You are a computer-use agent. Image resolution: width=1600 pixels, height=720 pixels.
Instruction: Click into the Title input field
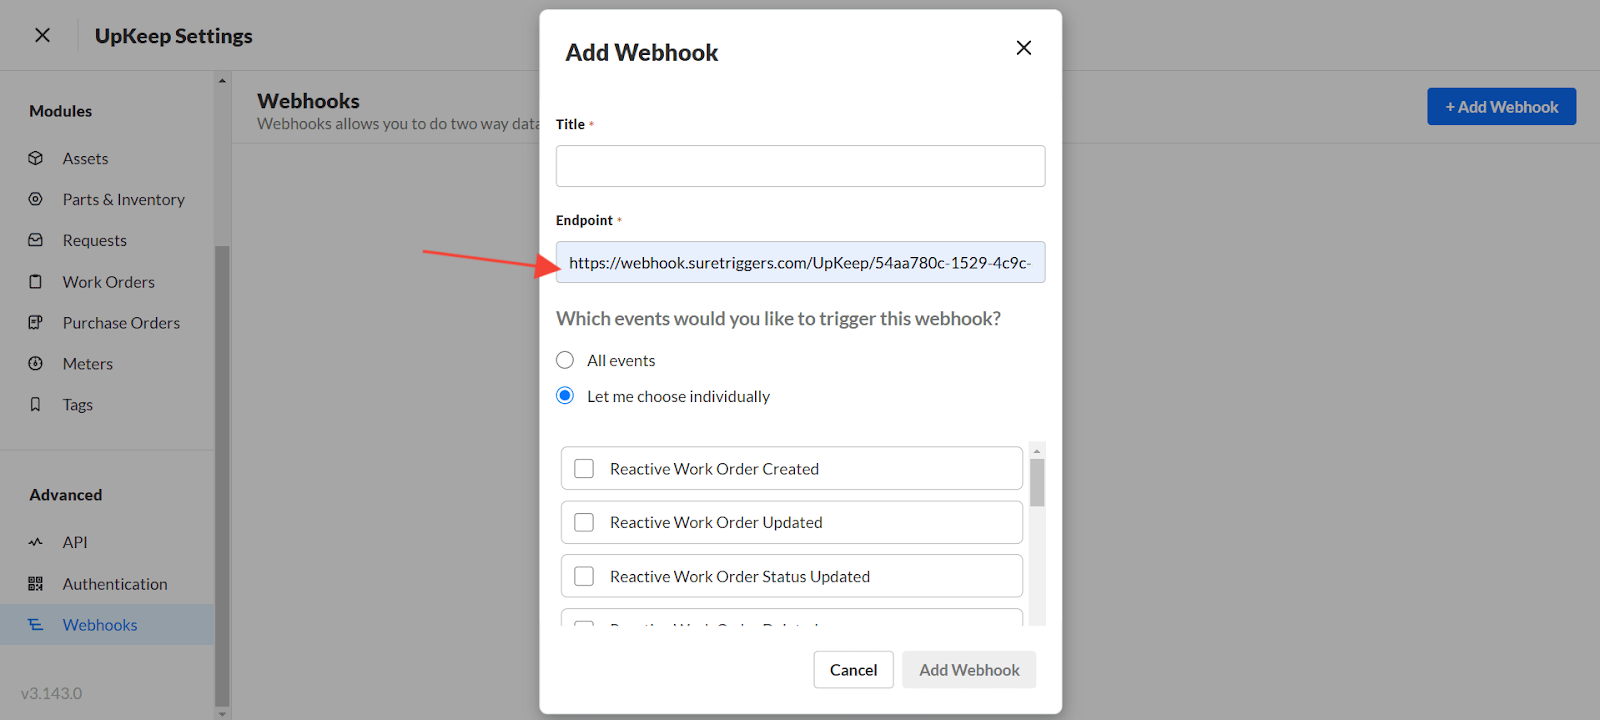coord(800,166)
